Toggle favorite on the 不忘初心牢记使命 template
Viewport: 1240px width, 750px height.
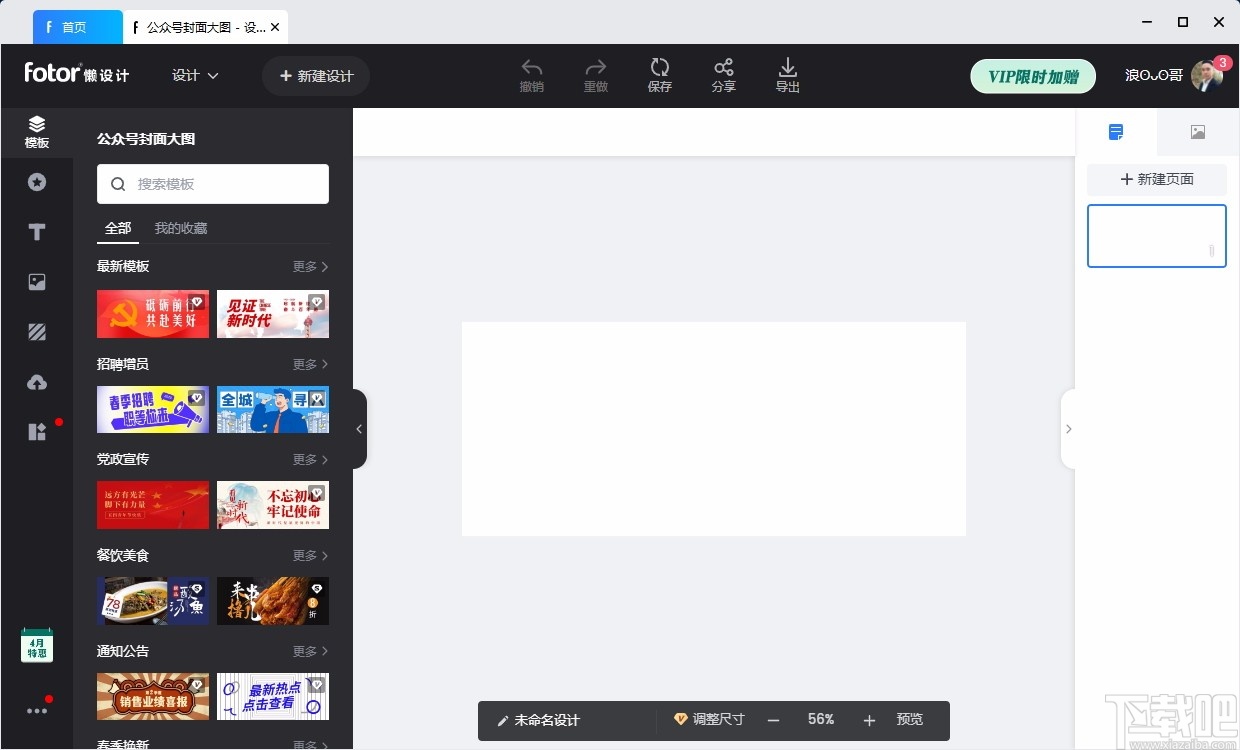317,492
